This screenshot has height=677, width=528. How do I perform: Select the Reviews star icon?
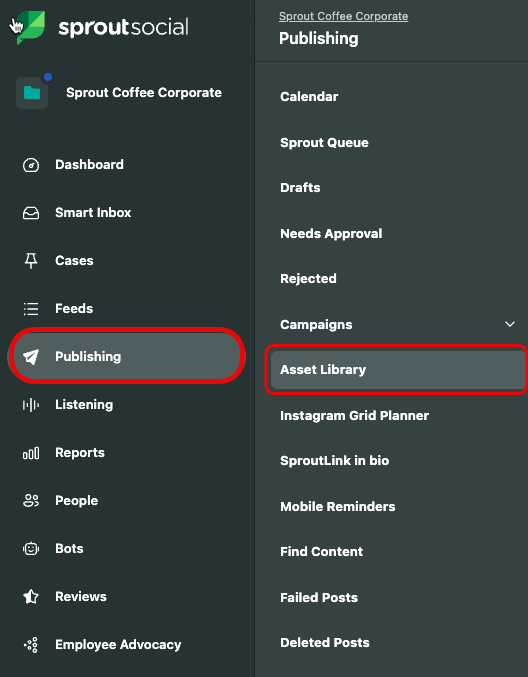pyautogui.click(x=31, y=597)
